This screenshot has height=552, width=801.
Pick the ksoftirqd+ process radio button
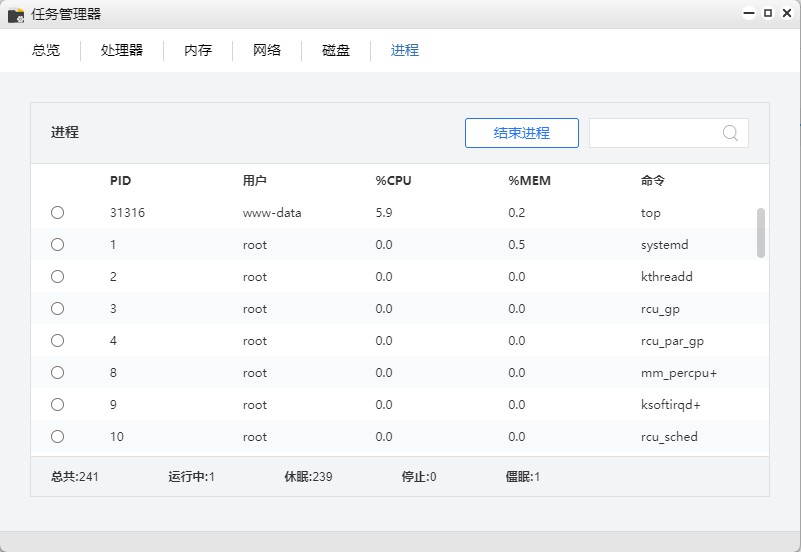tap(57, 405)
